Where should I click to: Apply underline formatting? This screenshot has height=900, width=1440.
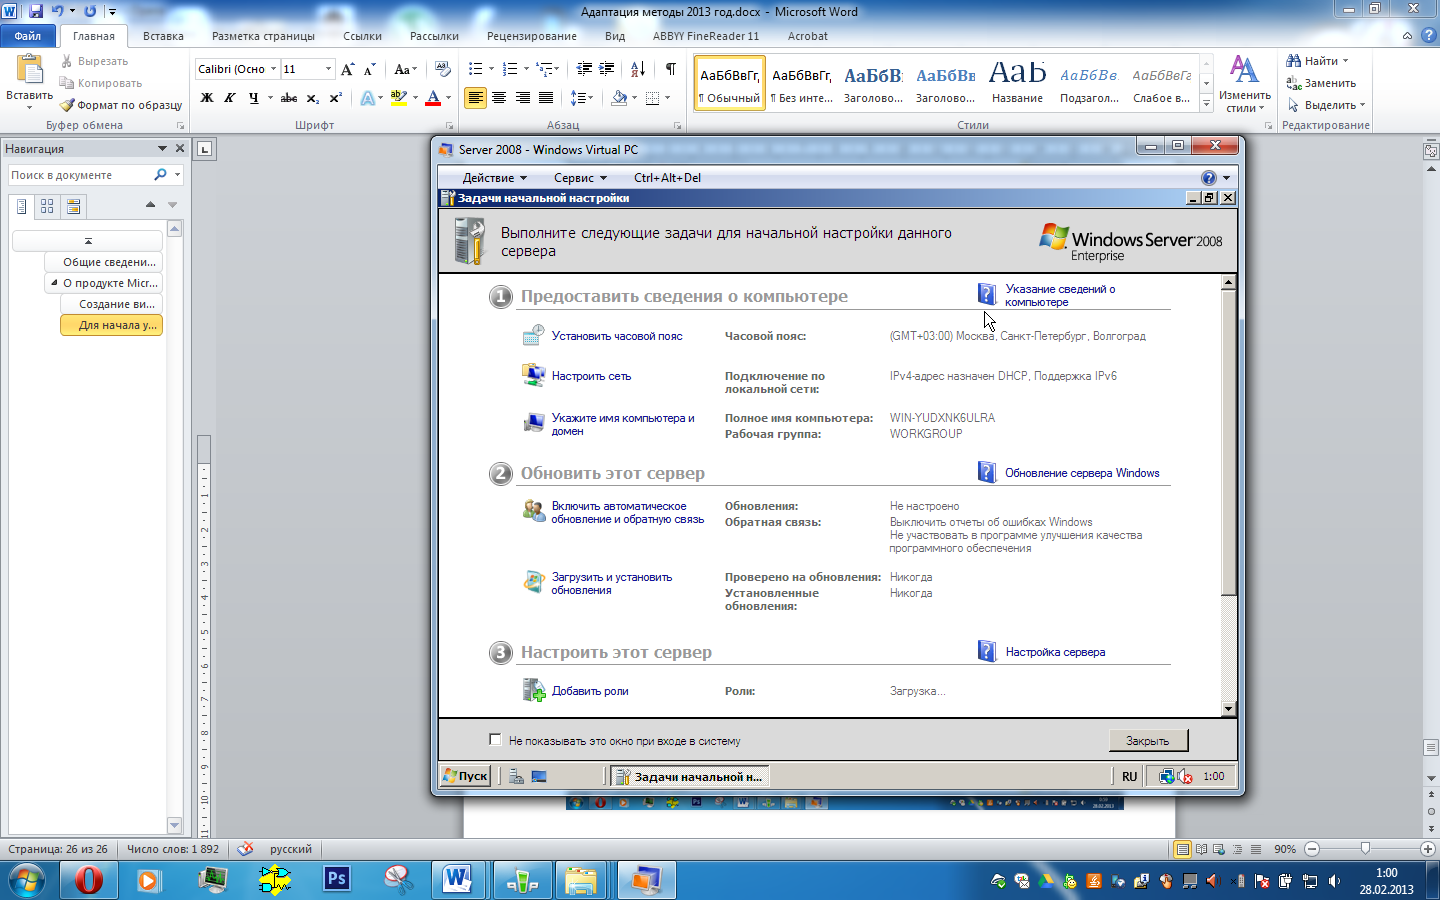pos(254,98)
